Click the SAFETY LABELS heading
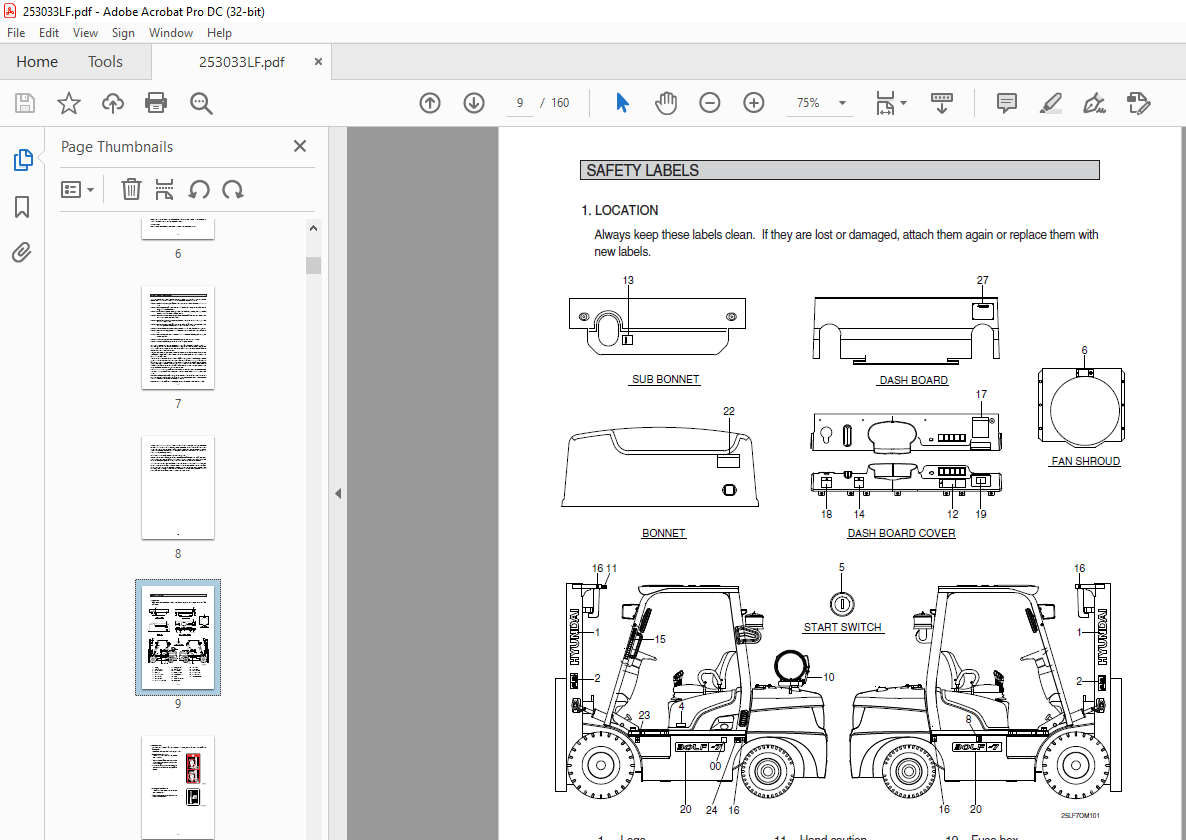 tap(642, 170)
